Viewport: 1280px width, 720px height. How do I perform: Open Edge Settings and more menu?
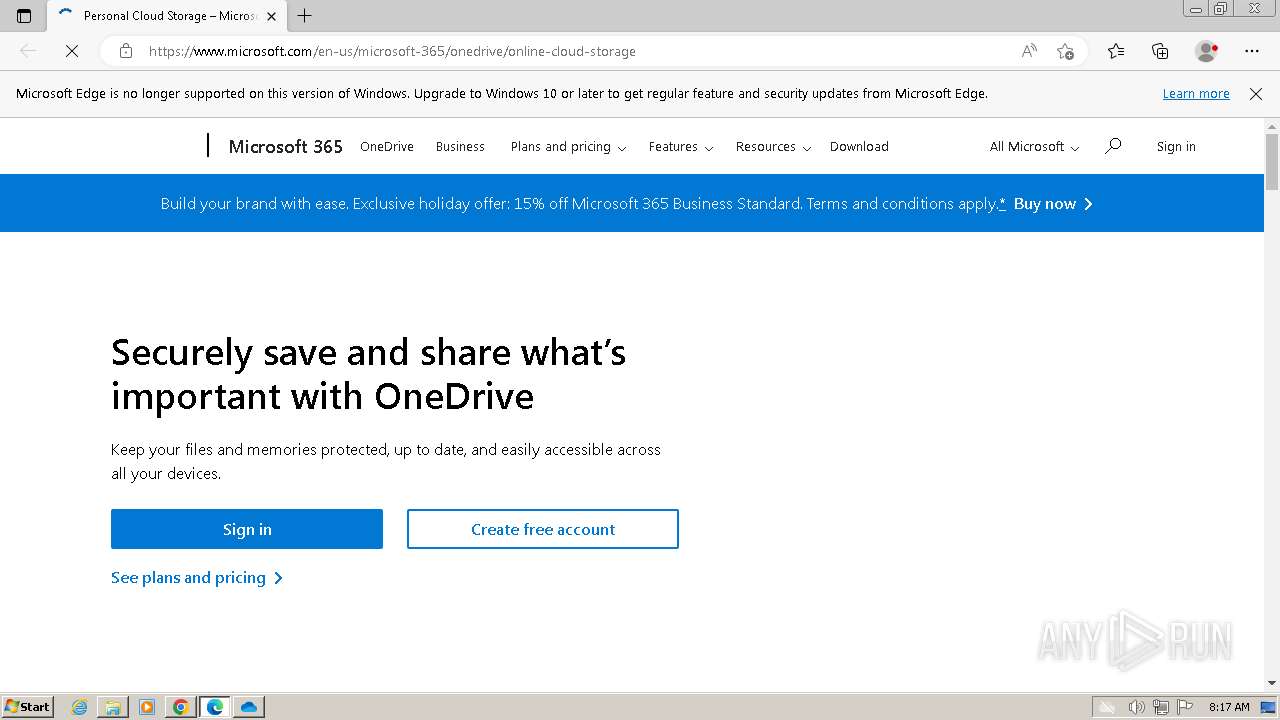(x=1252, y=51)
